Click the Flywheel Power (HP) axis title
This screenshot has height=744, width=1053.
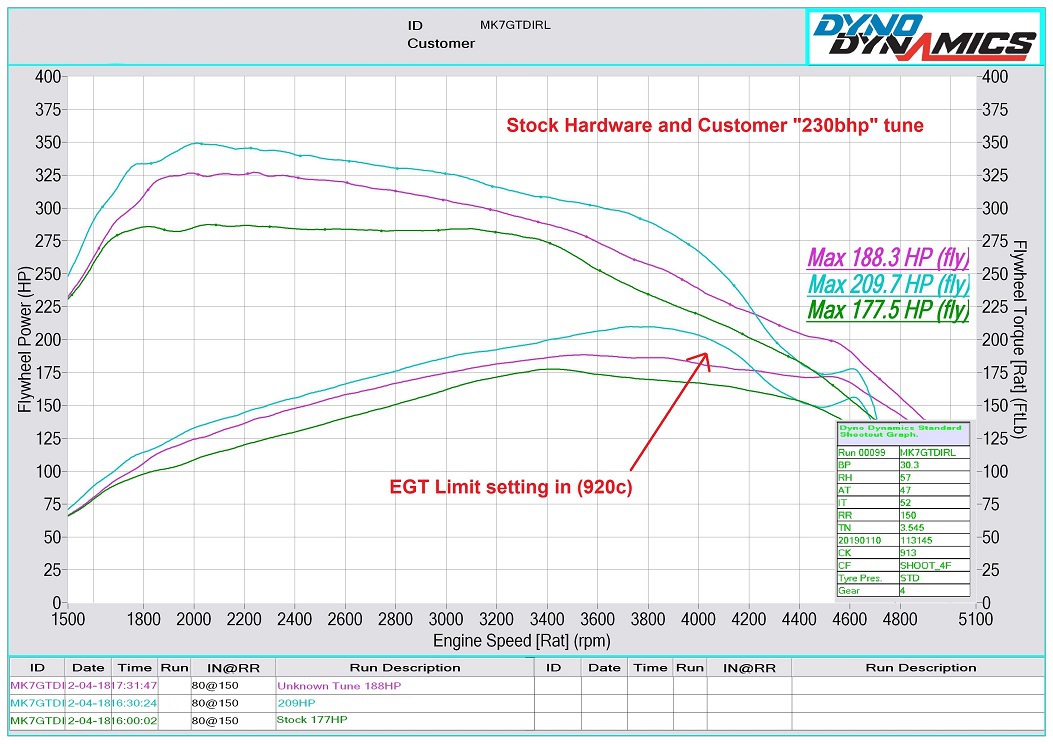pos(24,340)
